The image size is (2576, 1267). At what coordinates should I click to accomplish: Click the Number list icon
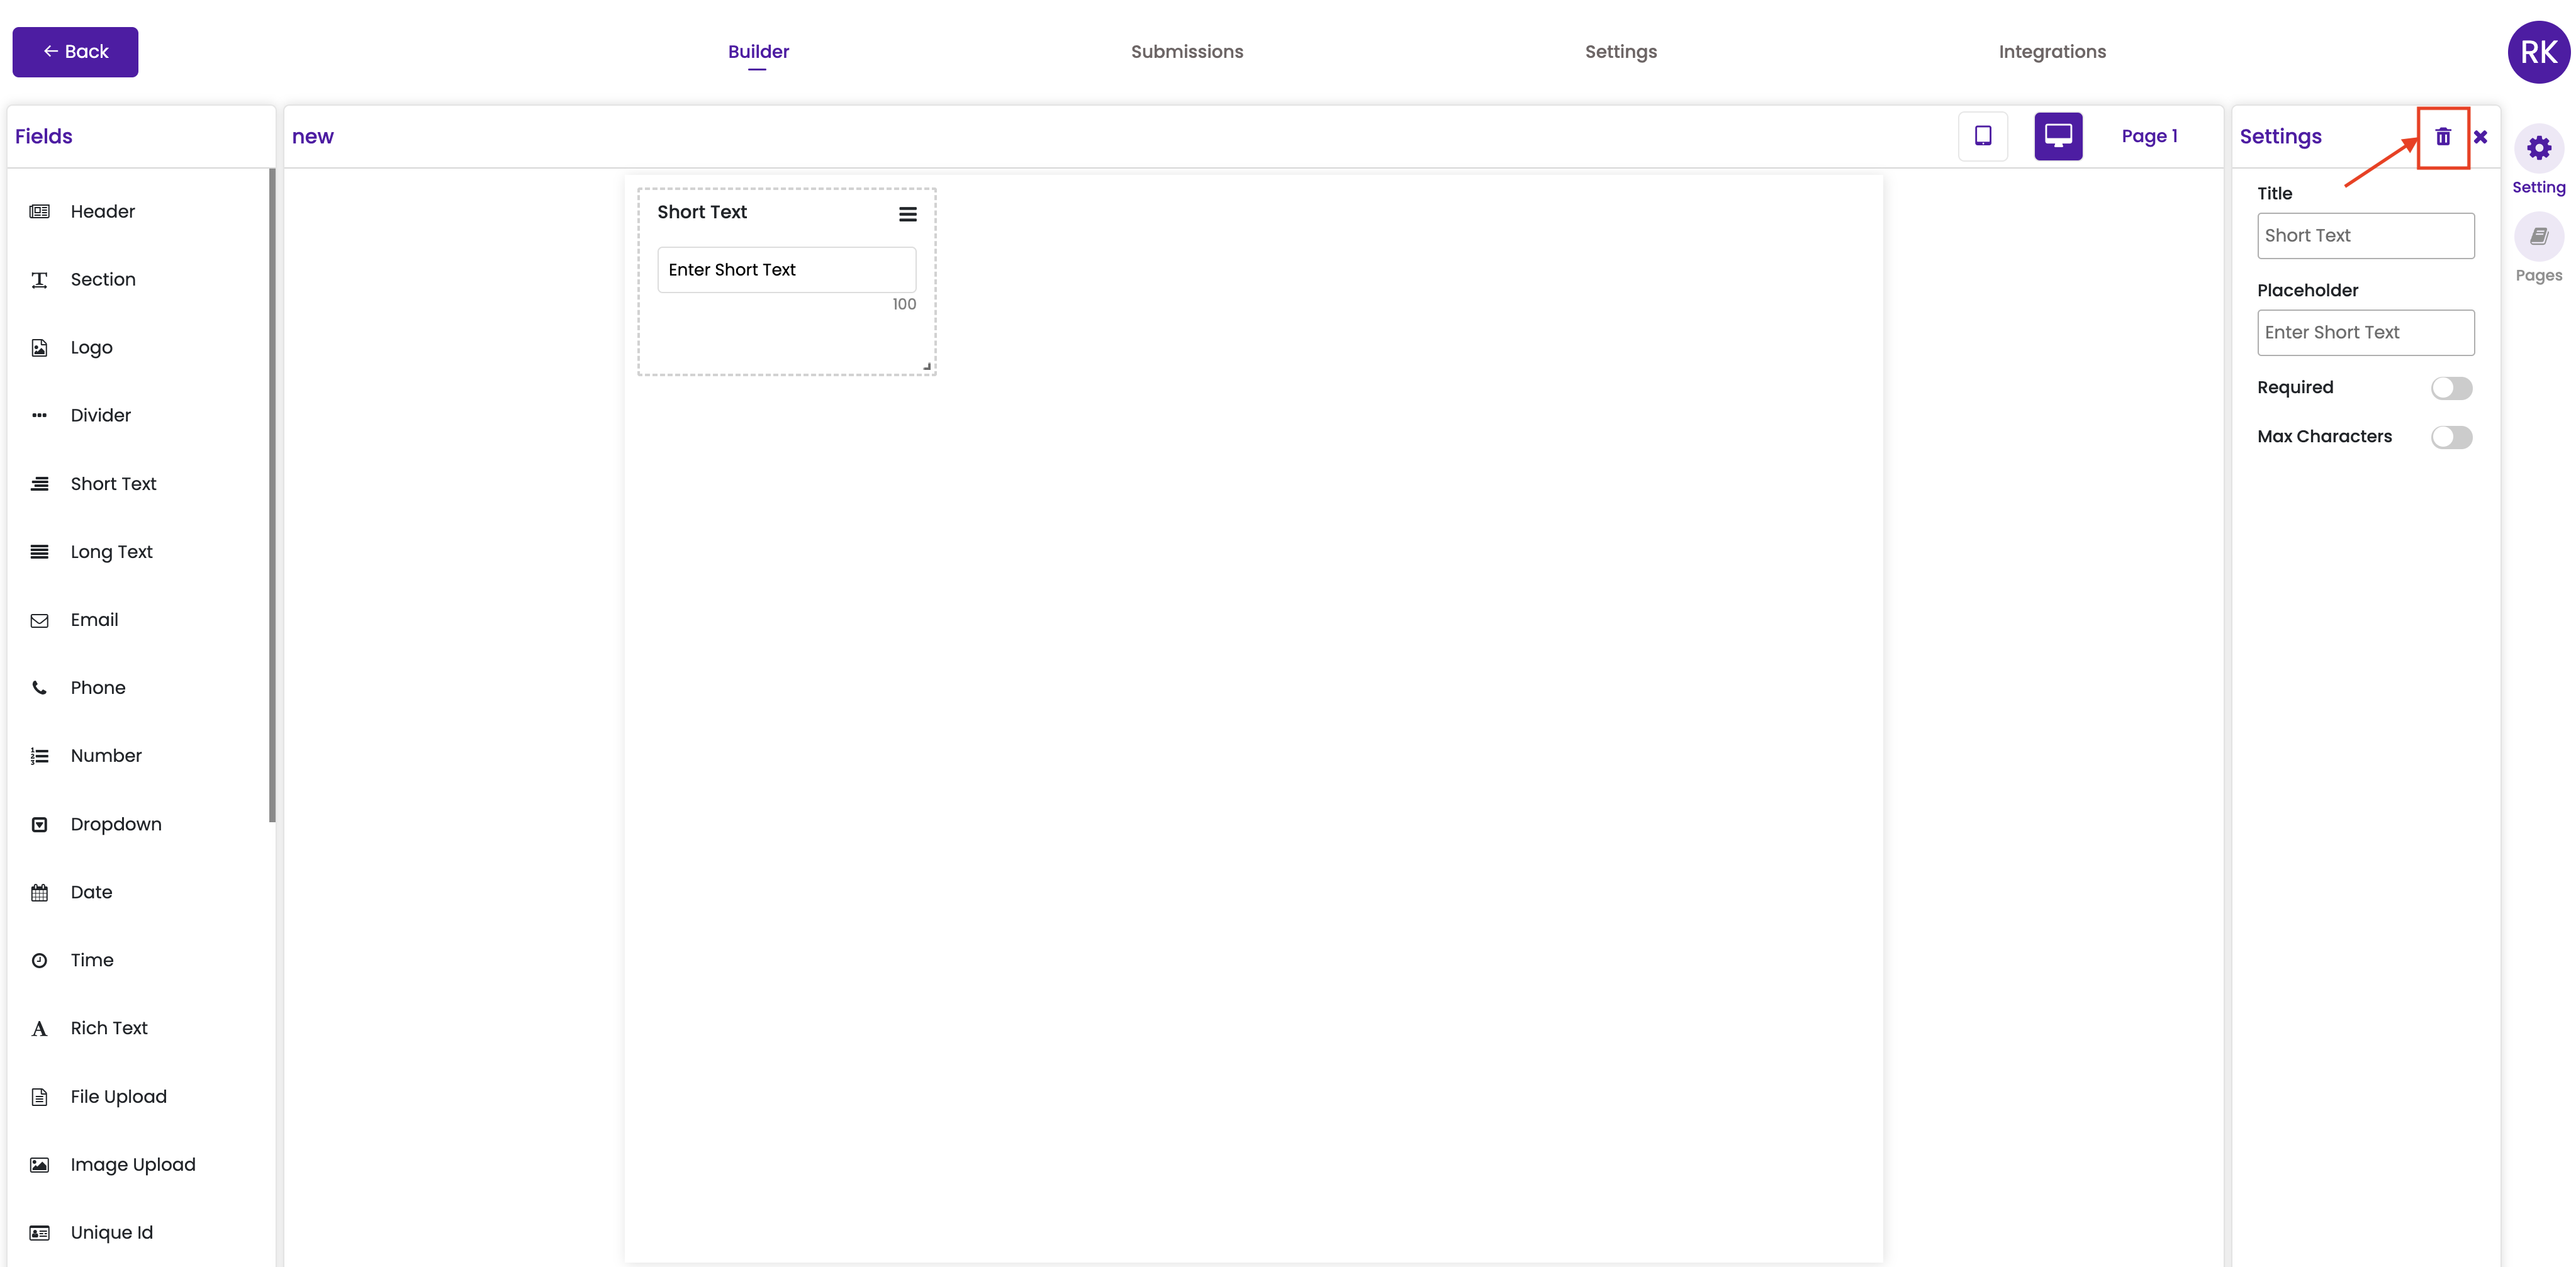click(39, 756)
